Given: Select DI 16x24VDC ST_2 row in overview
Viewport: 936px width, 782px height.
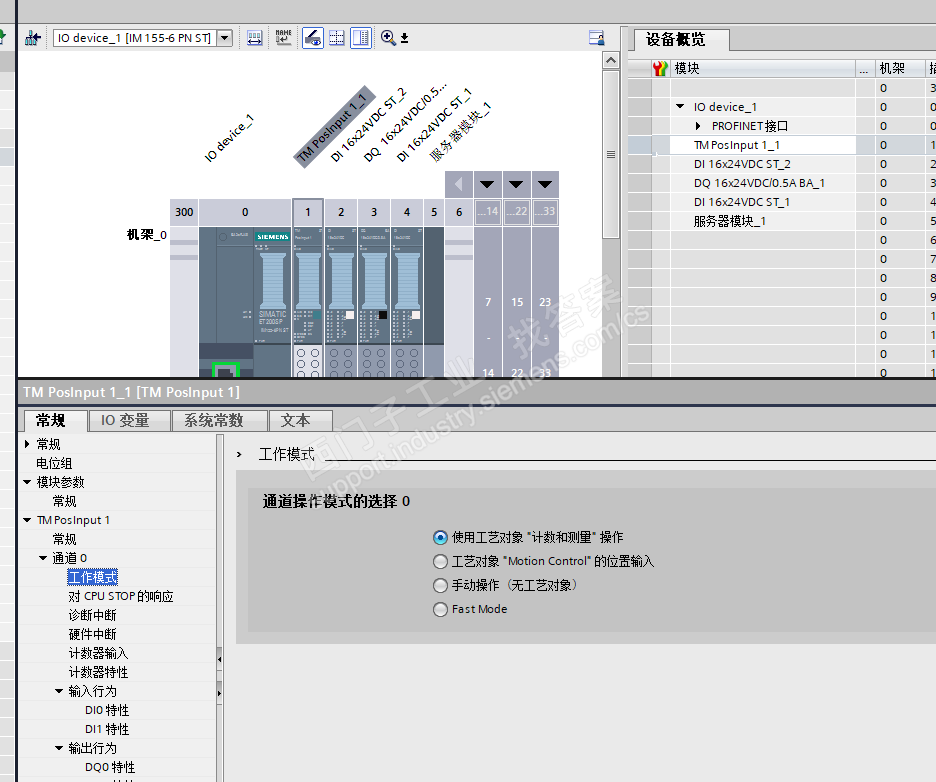Looking at the screenshot, I should pyautogui.click(x=763, y=164).
